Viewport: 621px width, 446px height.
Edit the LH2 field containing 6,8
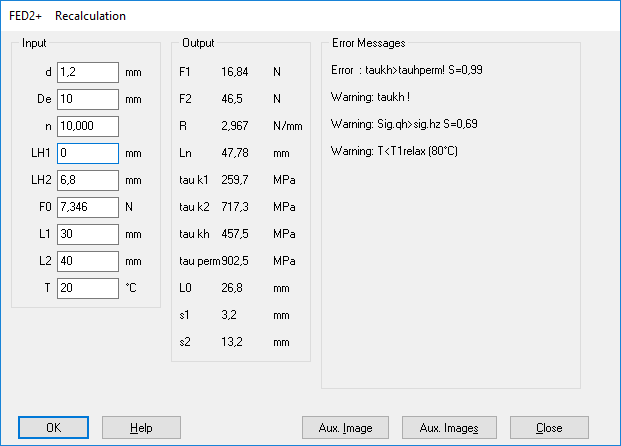(x=88, y=180)
